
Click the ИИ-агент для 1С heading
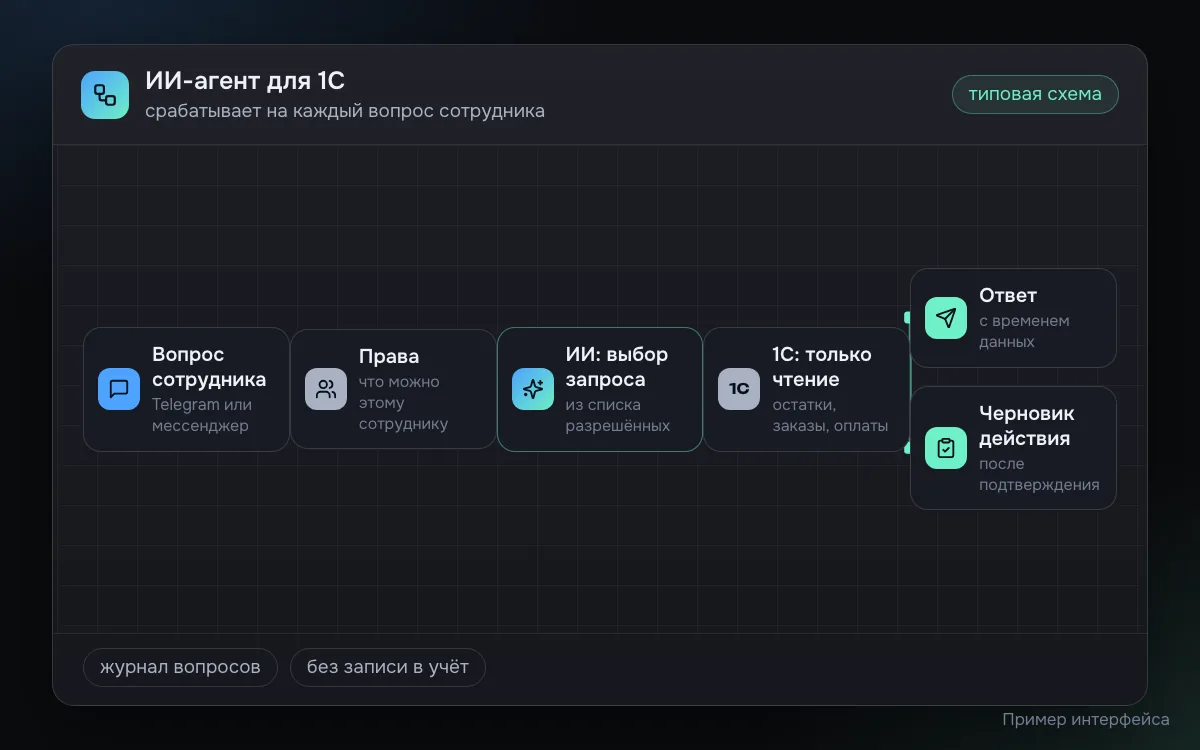245,81
